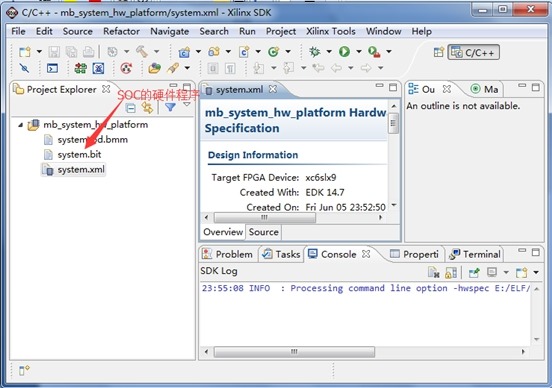Switch to the Source tab of system.xml

tap(264, 232)
